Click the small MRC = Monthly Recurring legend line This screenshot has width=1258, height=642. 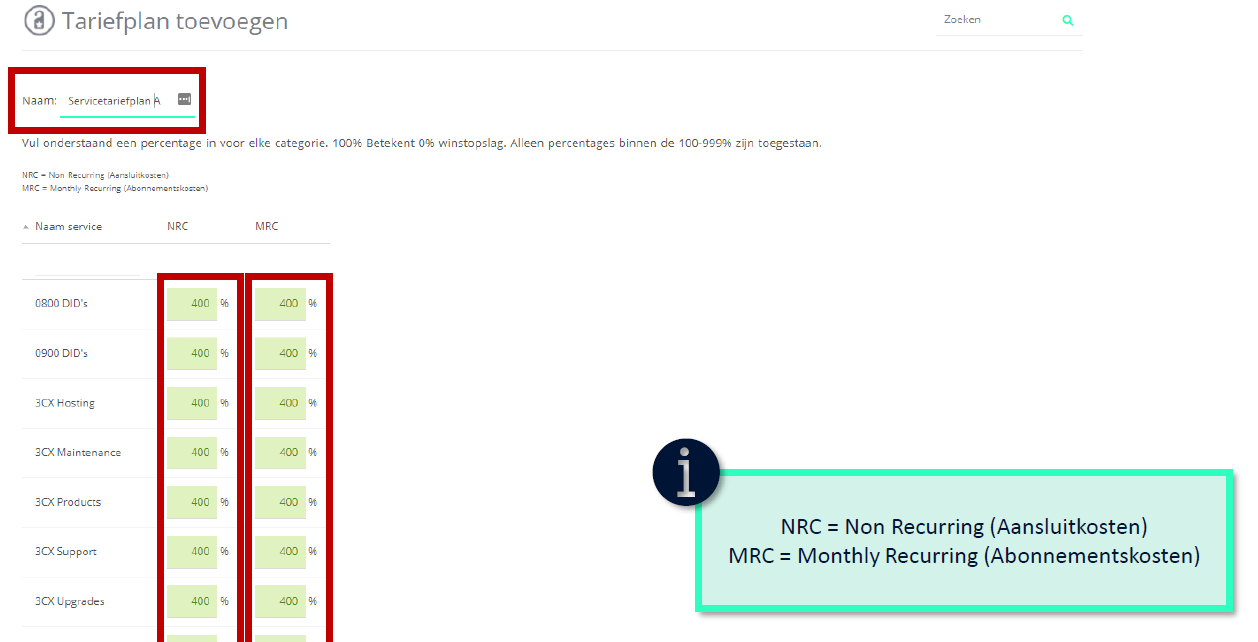click(115, 188)
